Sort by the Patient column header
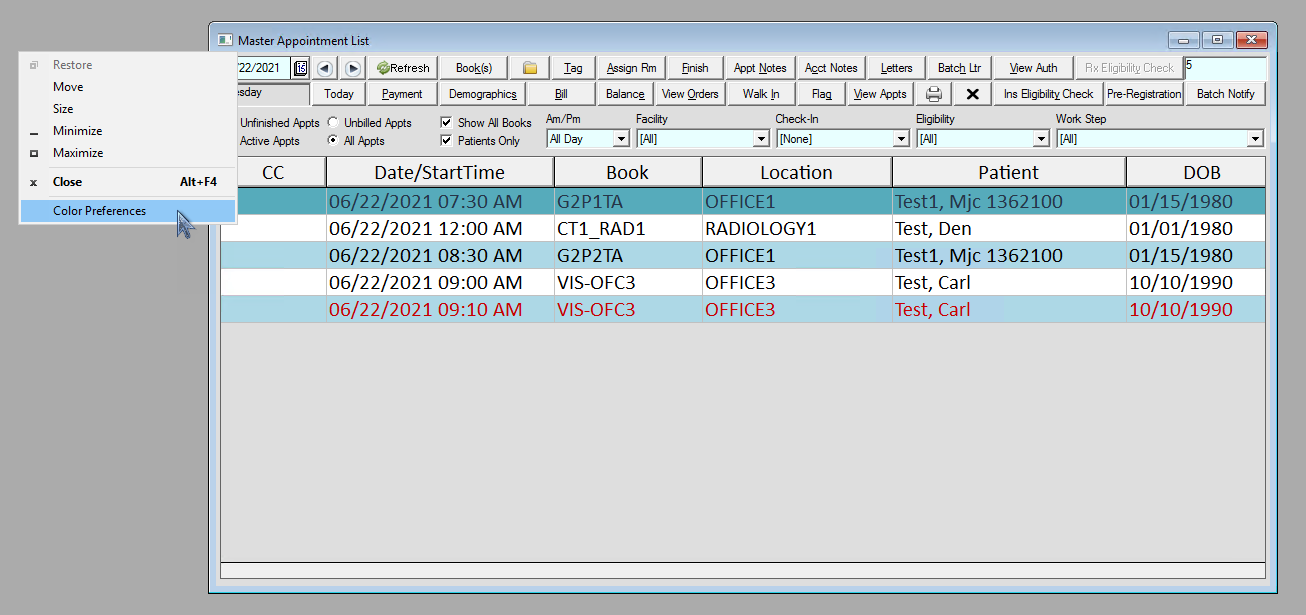Viewport: 1306px width, 615px height. (1008, 172)
